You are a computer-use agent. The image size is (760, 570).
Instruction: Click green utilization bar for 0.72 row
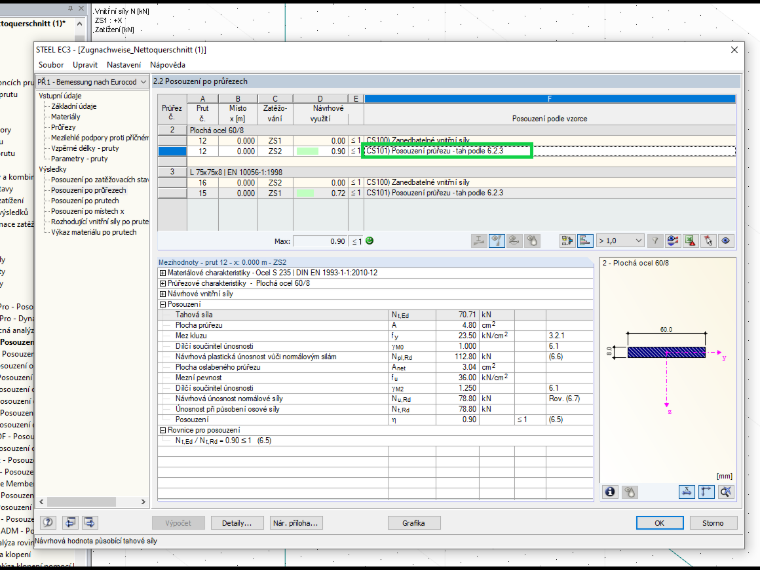305,193
